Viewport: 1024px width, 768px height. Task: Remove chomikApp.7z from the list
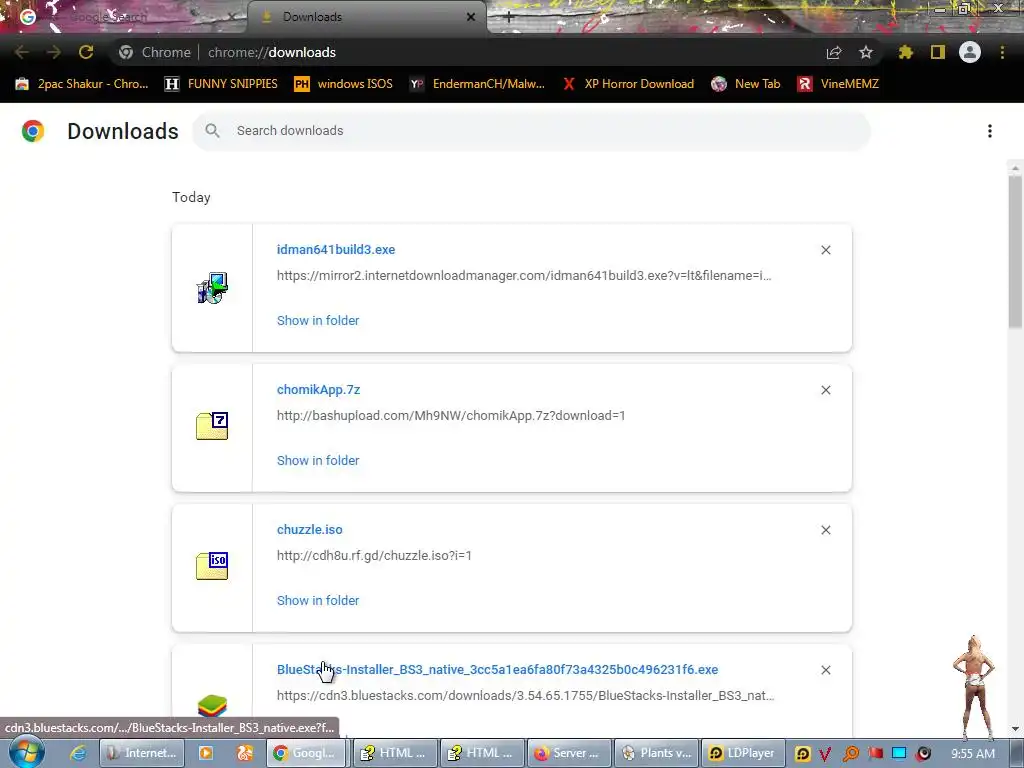point(825,390)
